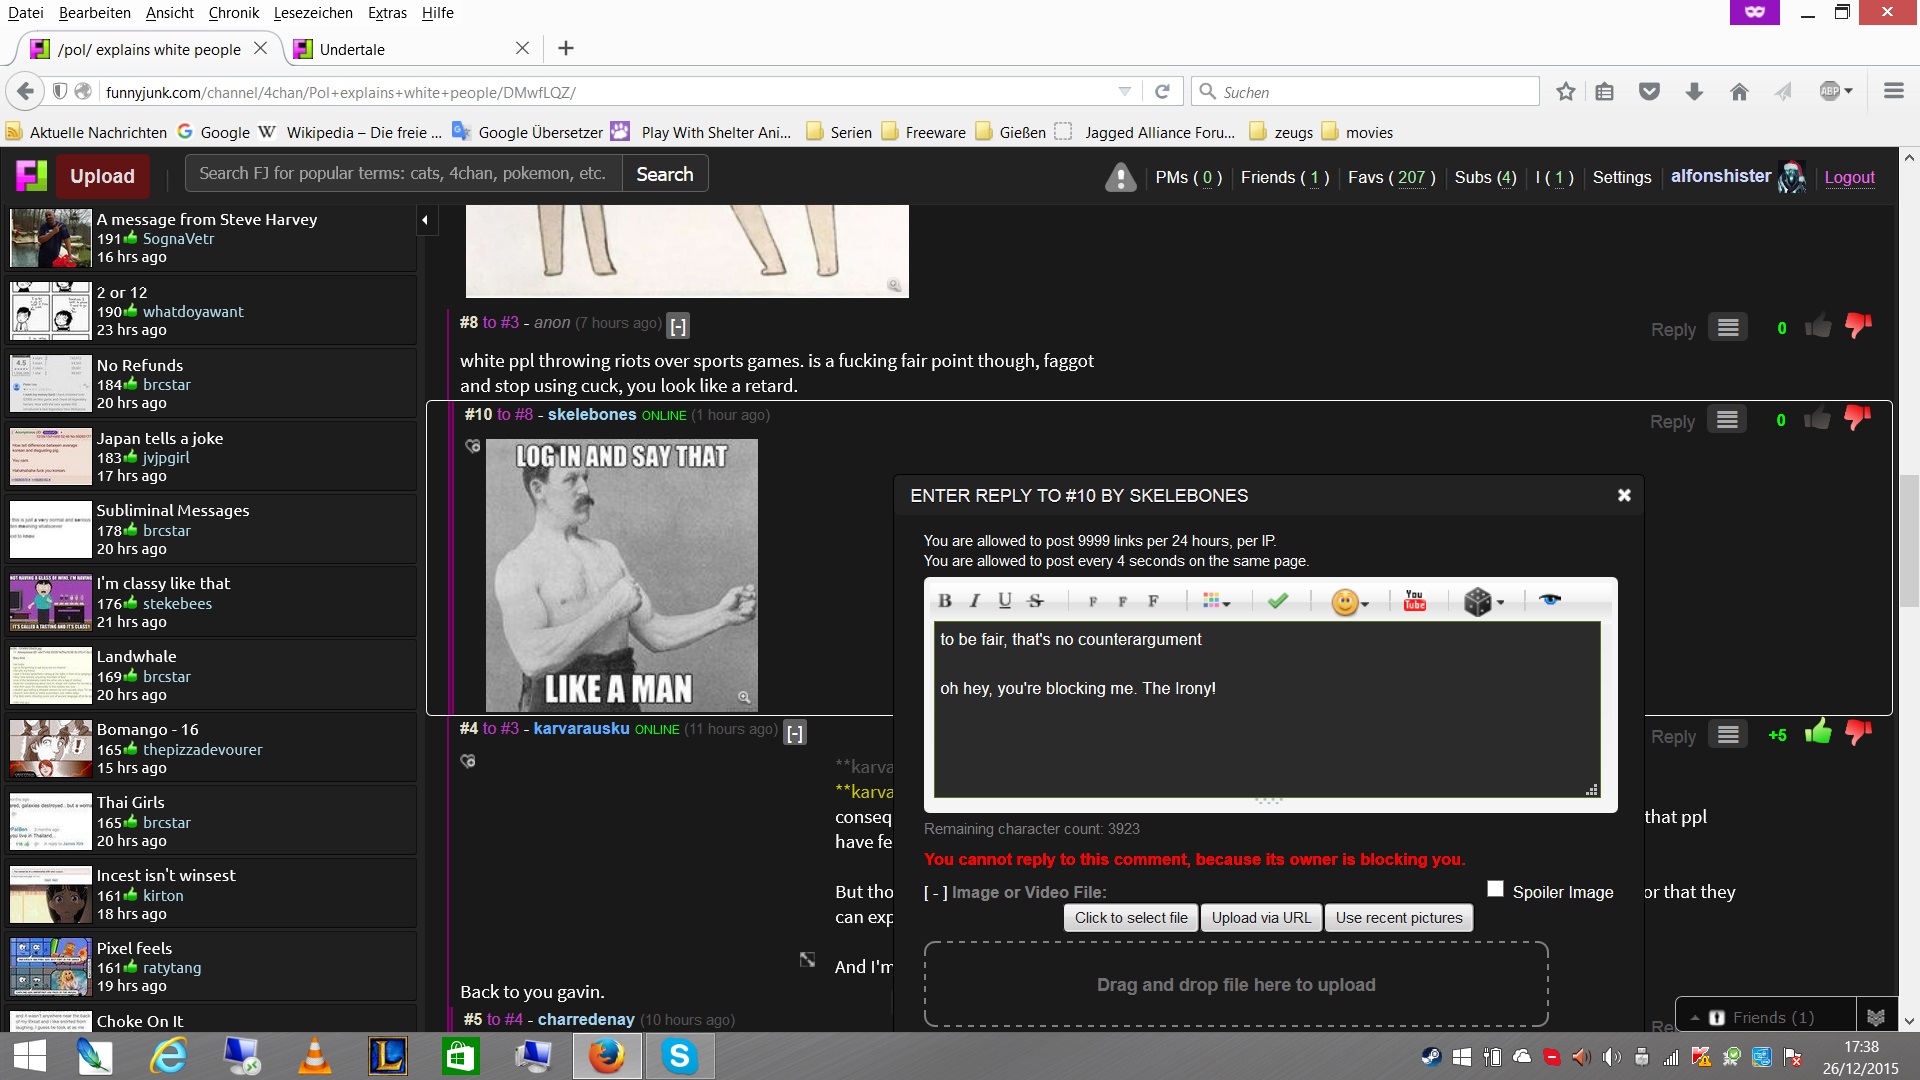The height and width of the screenshot is (1080, 1920).
Task: Open Skype from the Windows taskbar
Action: click(x=679, y=1056)
